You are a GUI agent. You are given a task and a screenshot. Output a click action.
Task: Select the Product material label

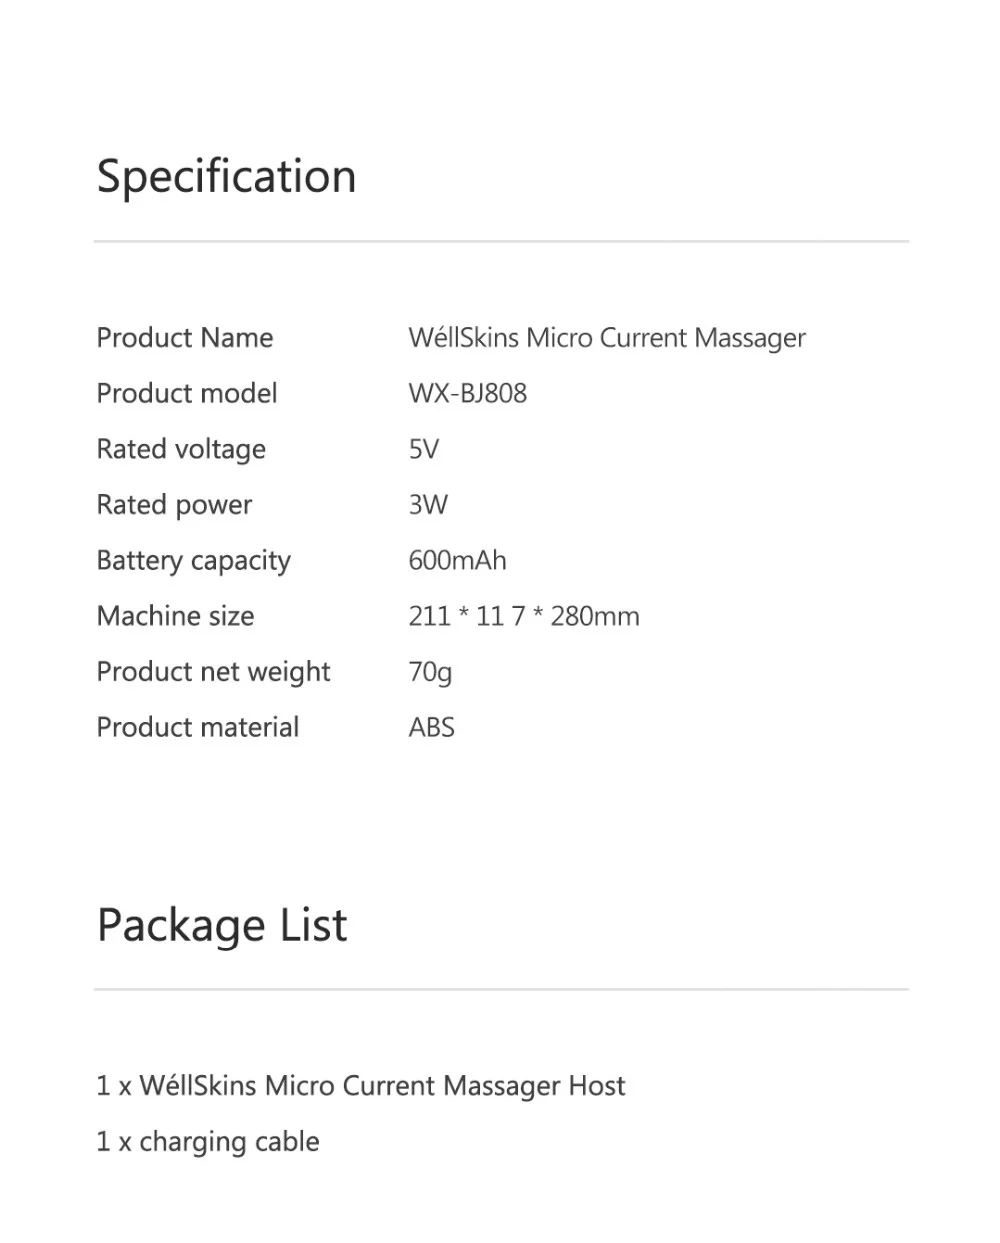tap(198, 728)
